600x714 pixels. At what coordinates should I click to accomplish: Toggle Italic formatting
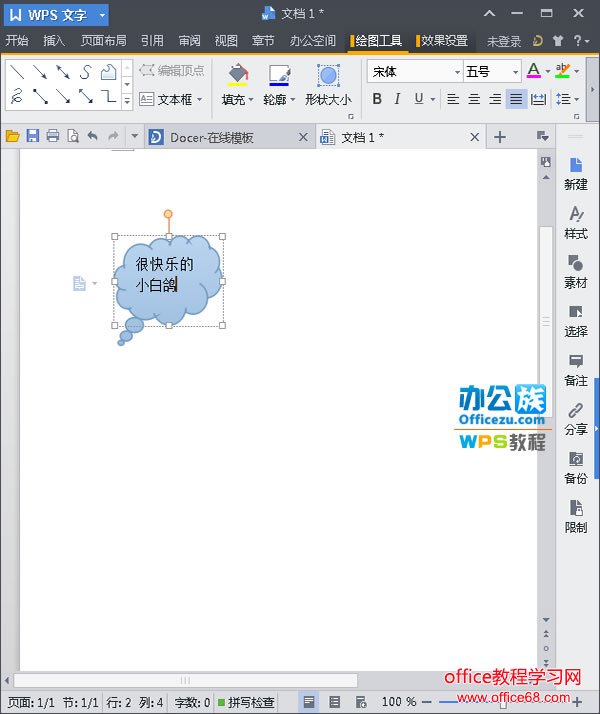click(397, 99)
